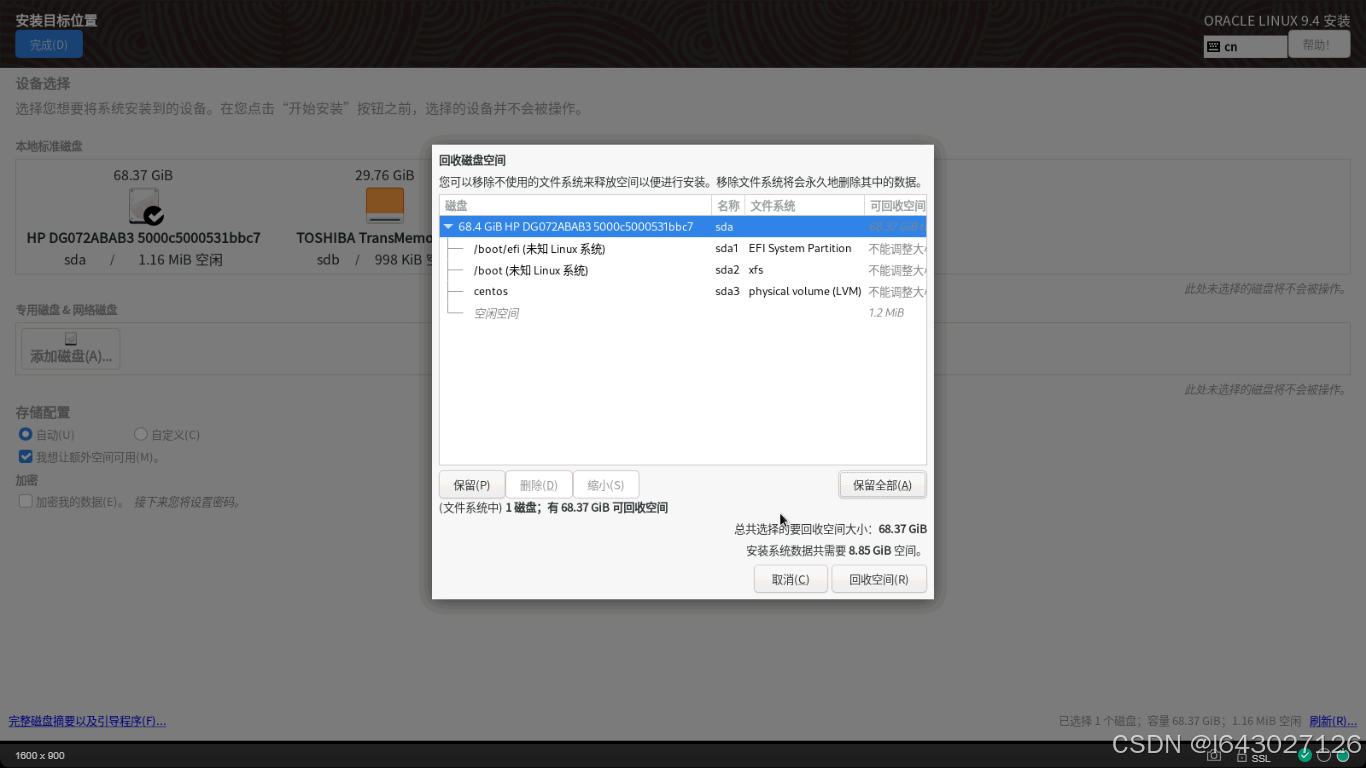1366x768 pixels.
Task: Click the physical volume (LVM) cell
Action: pos(805,292)
